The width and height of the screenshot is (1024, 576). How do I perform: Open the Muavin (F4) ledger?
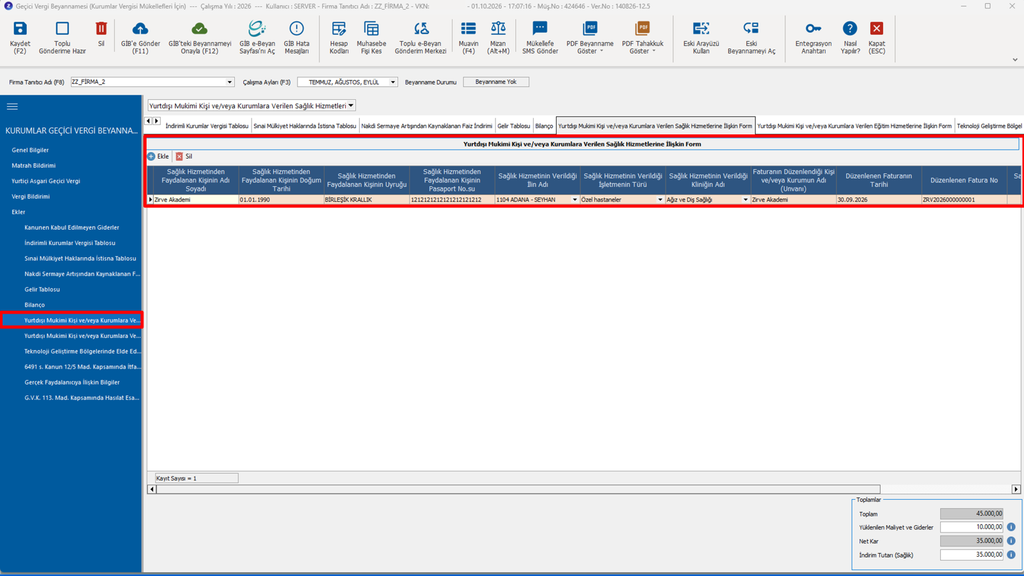tap(468, 29)
